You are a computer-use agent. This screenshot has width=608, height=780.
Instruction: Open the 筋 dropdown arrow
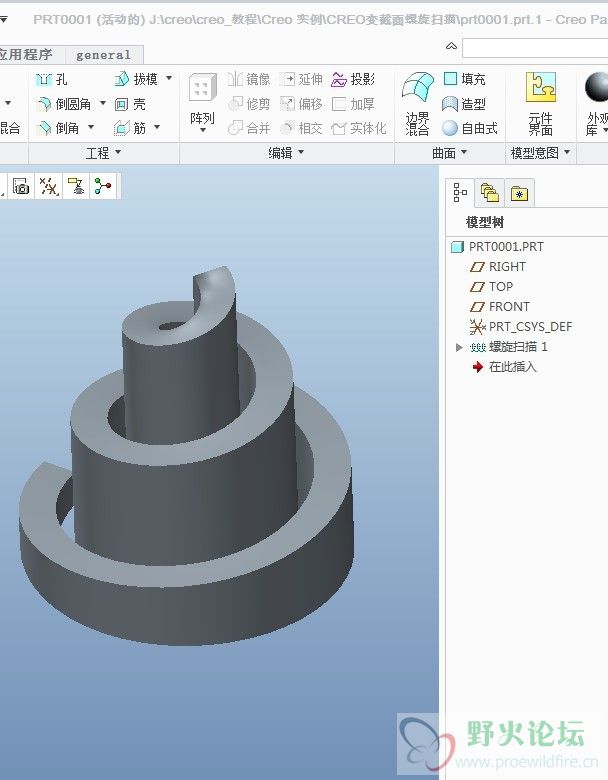(157, 127)
